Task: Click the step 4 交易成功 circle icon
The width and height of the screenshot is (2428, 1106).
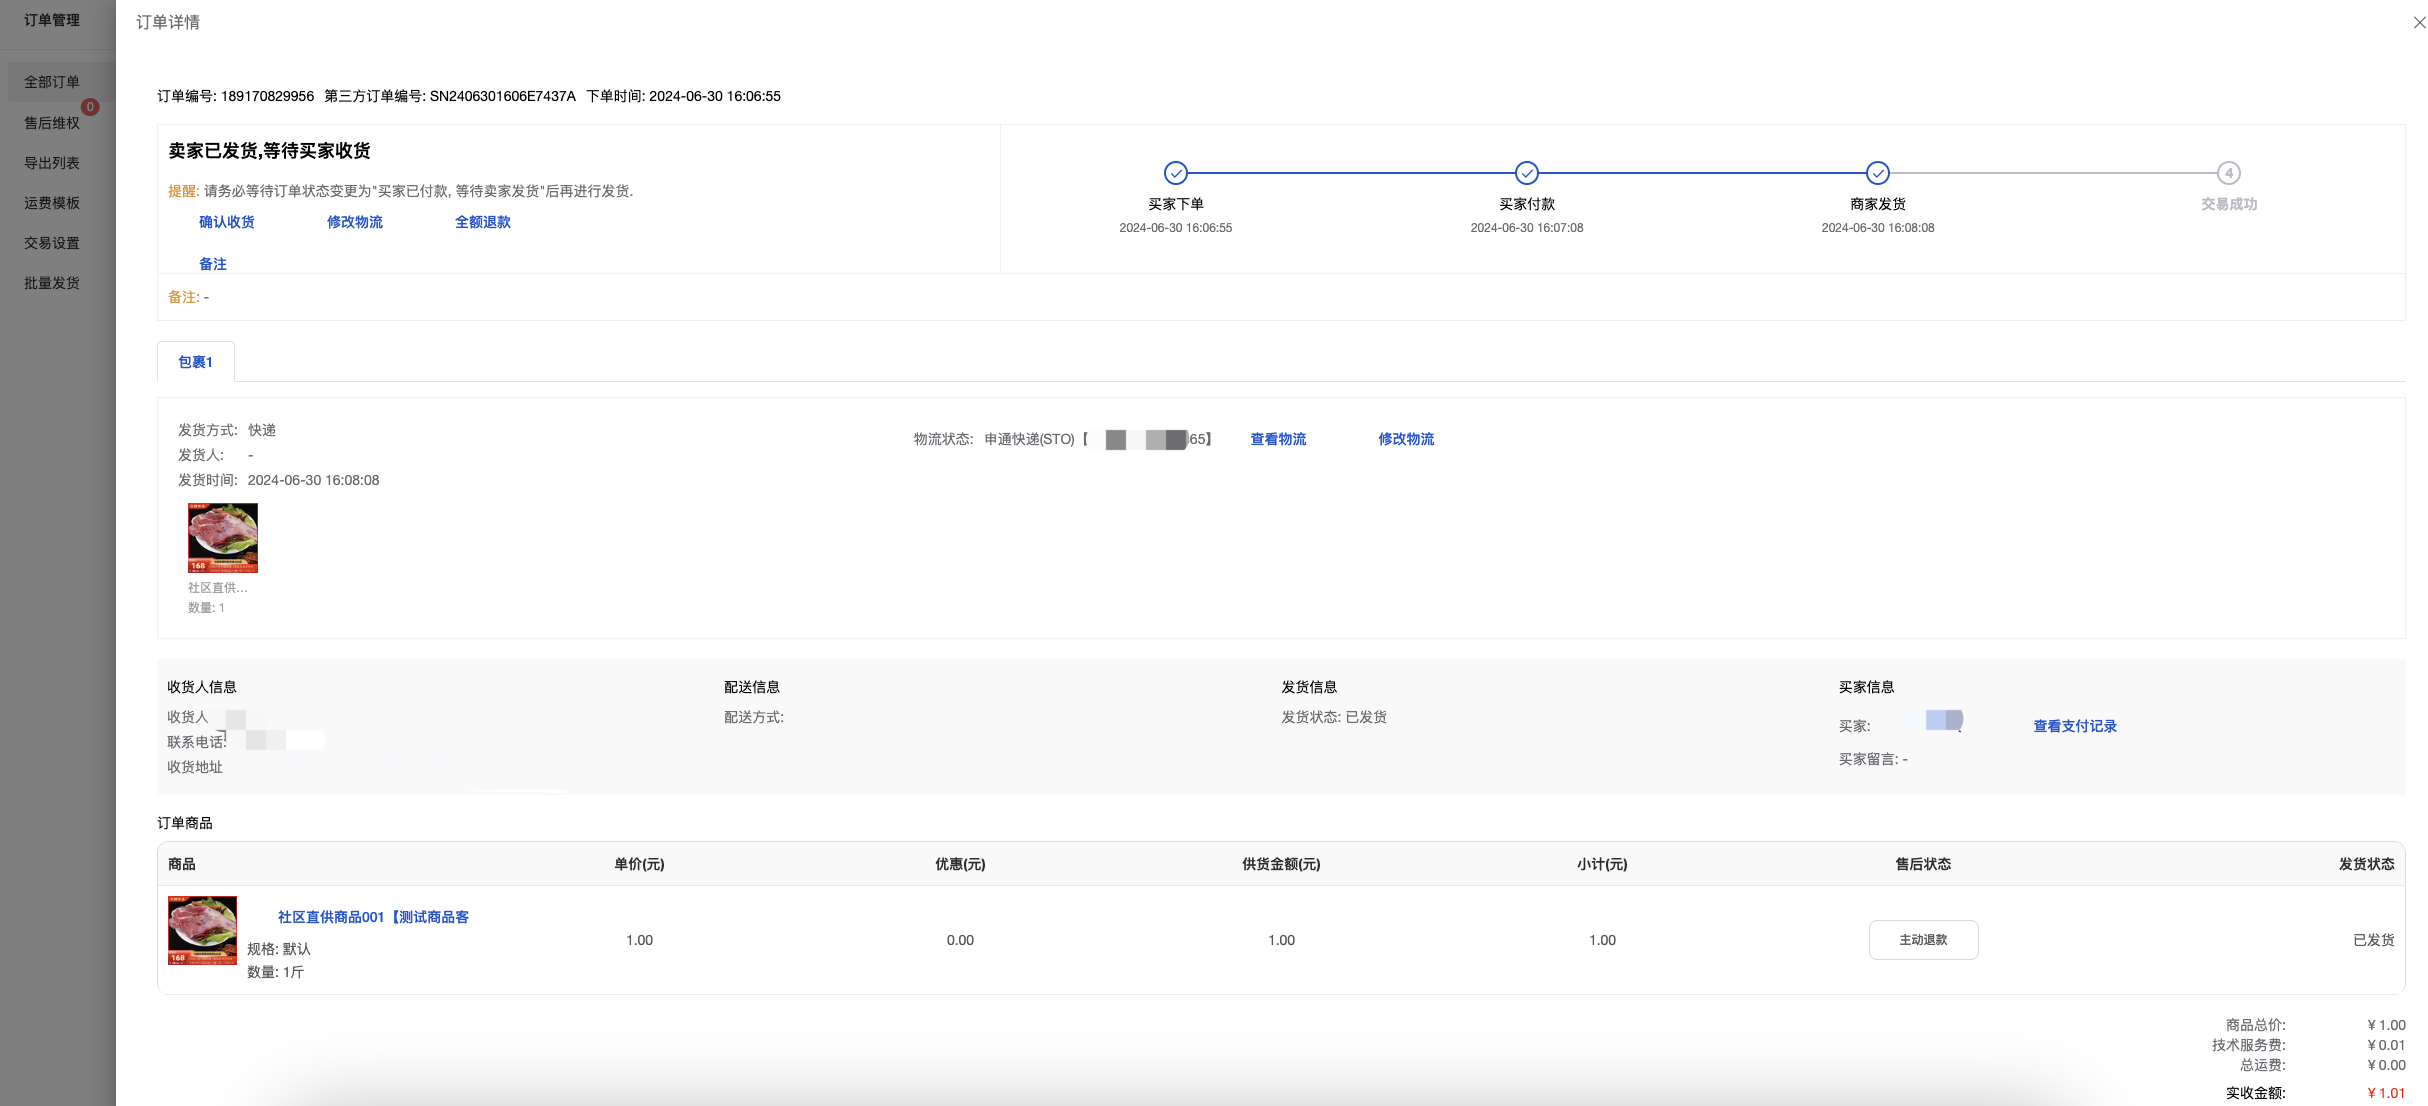Action: tap(2228, 173)
